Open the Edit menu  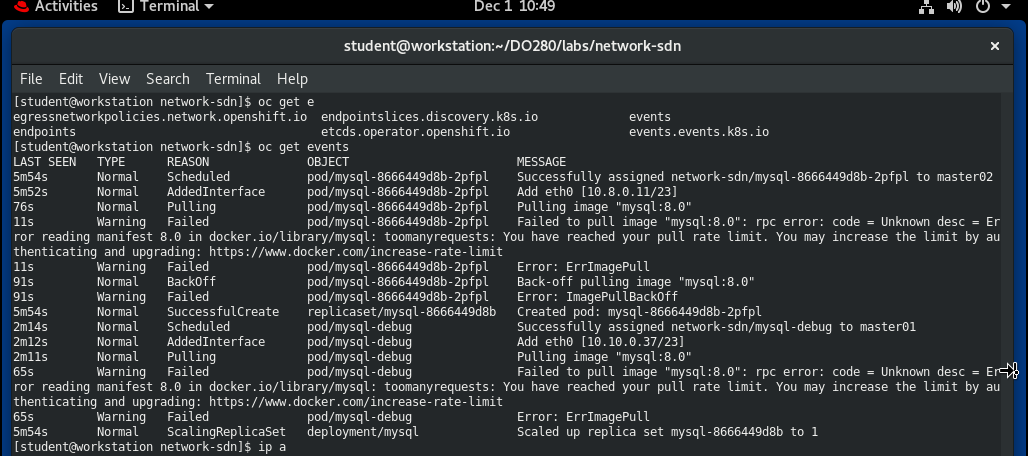pyautogui.click(x=71, y=79)
